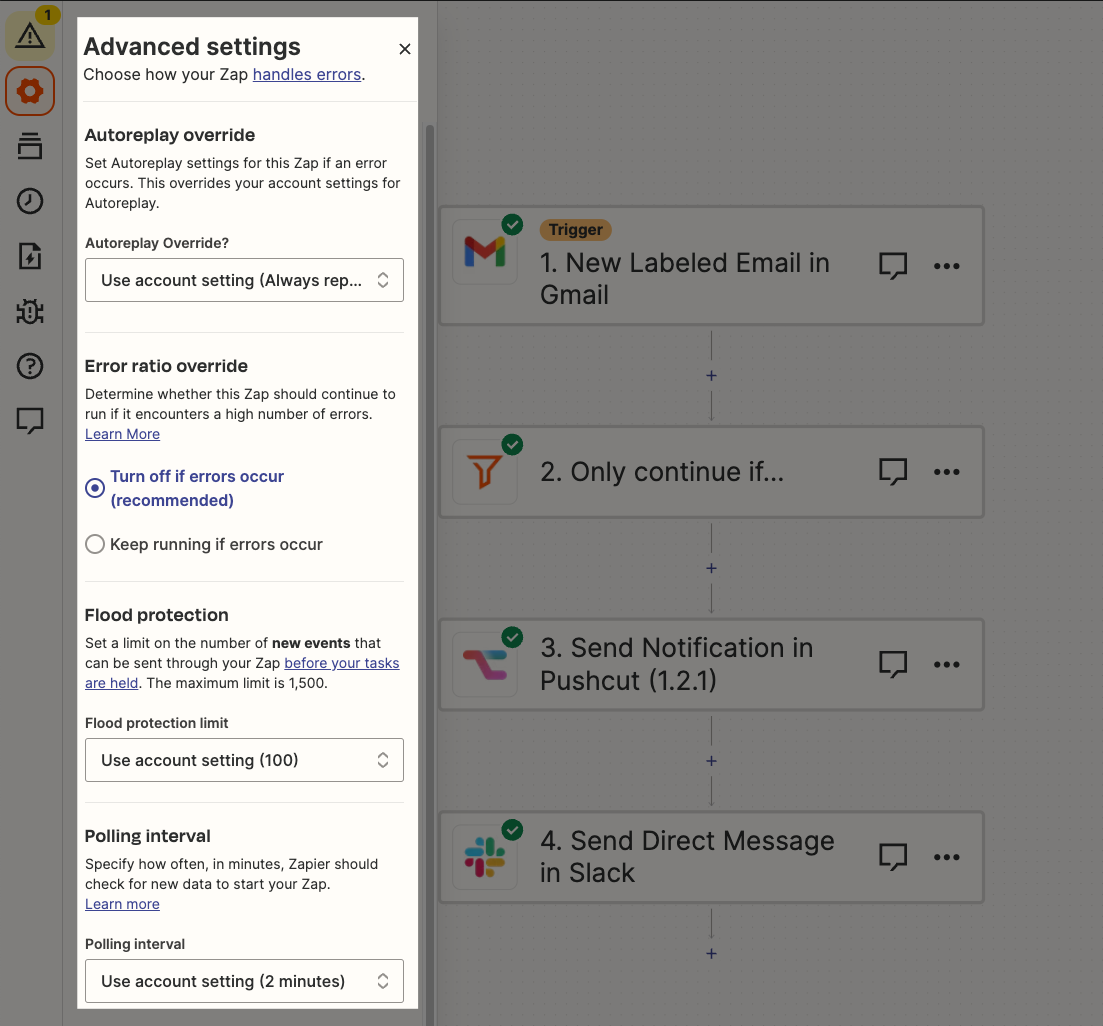Open the Flood protection limit dropdown
The image size is (1103, 1026).
pyautogui.click(x=244, y=760)
